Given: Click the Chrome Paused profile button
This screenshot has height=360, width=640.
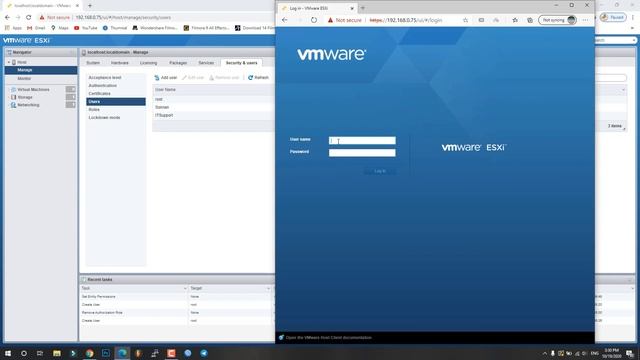Looking at the screenshot, I should [613, 18].
